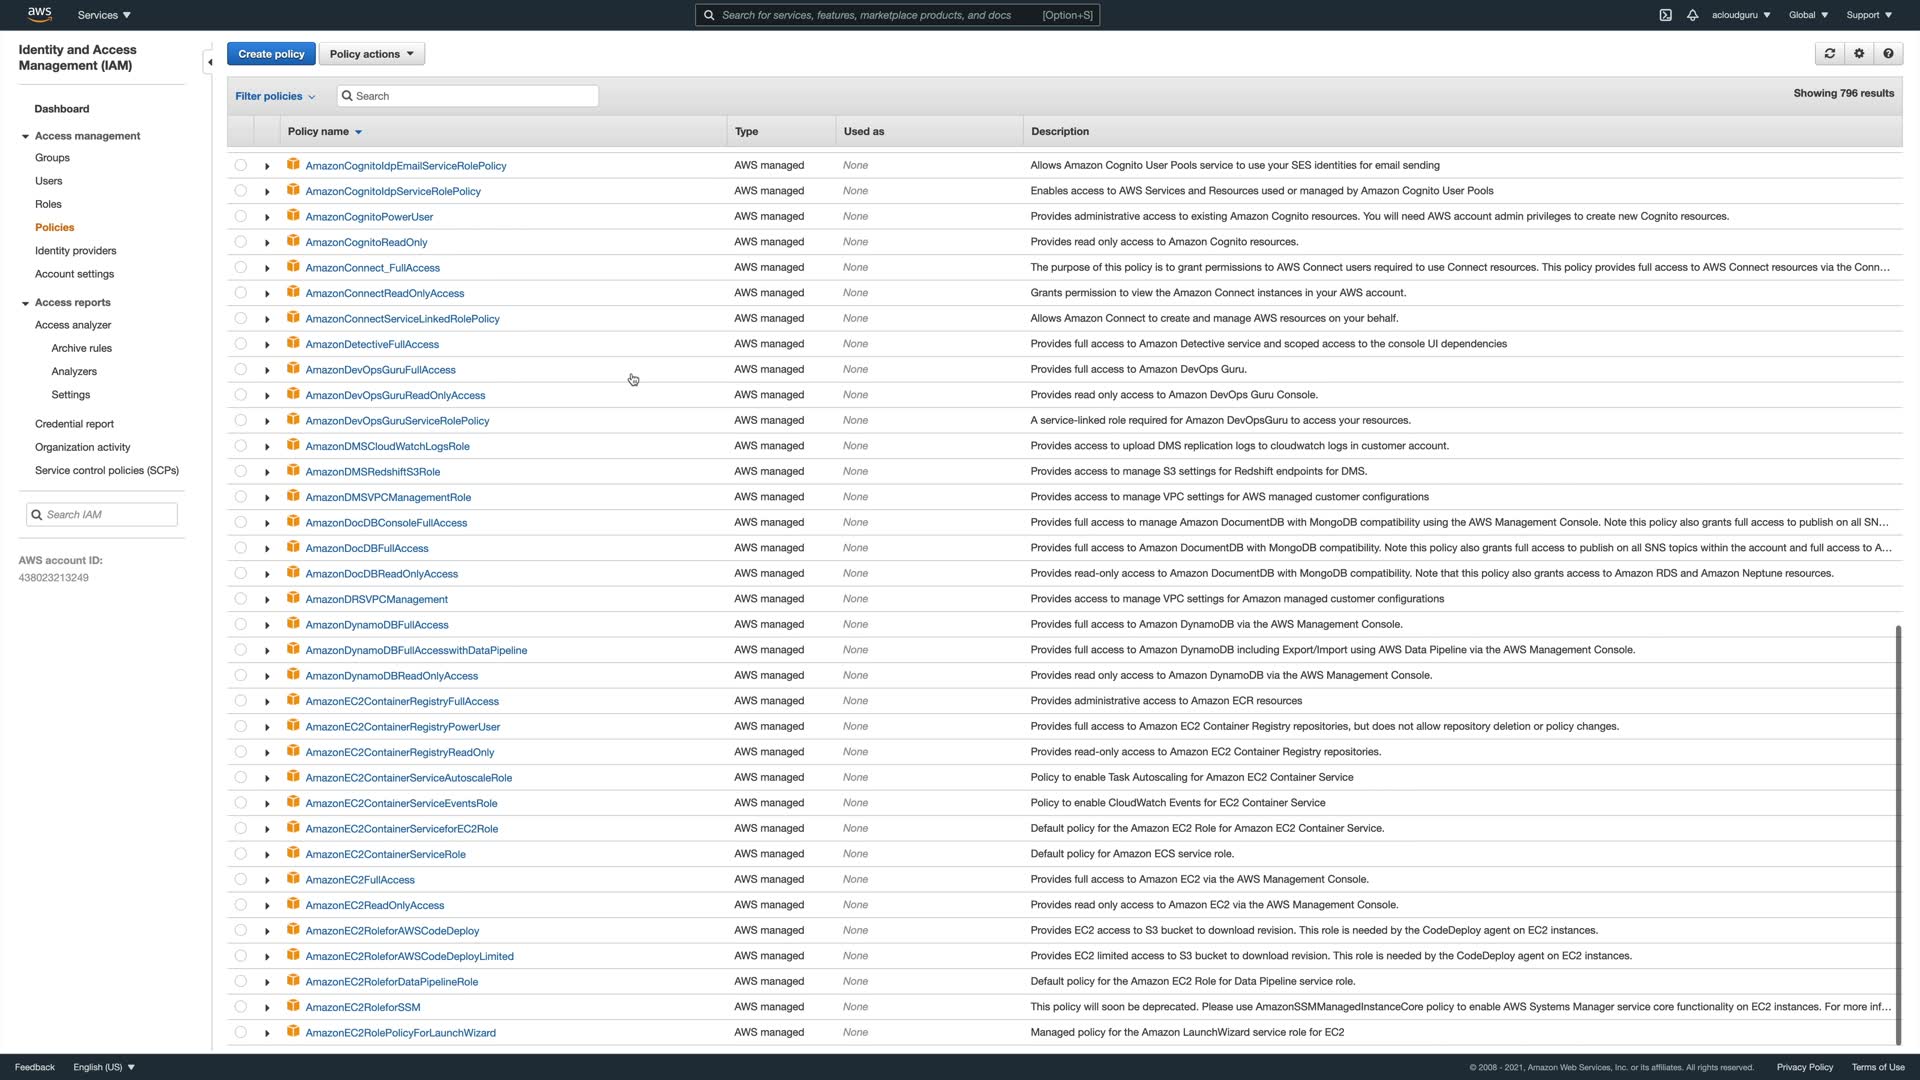Screen dimensions: 1920x1080
Task: Click the Create policy button
Action: (271, 54)
